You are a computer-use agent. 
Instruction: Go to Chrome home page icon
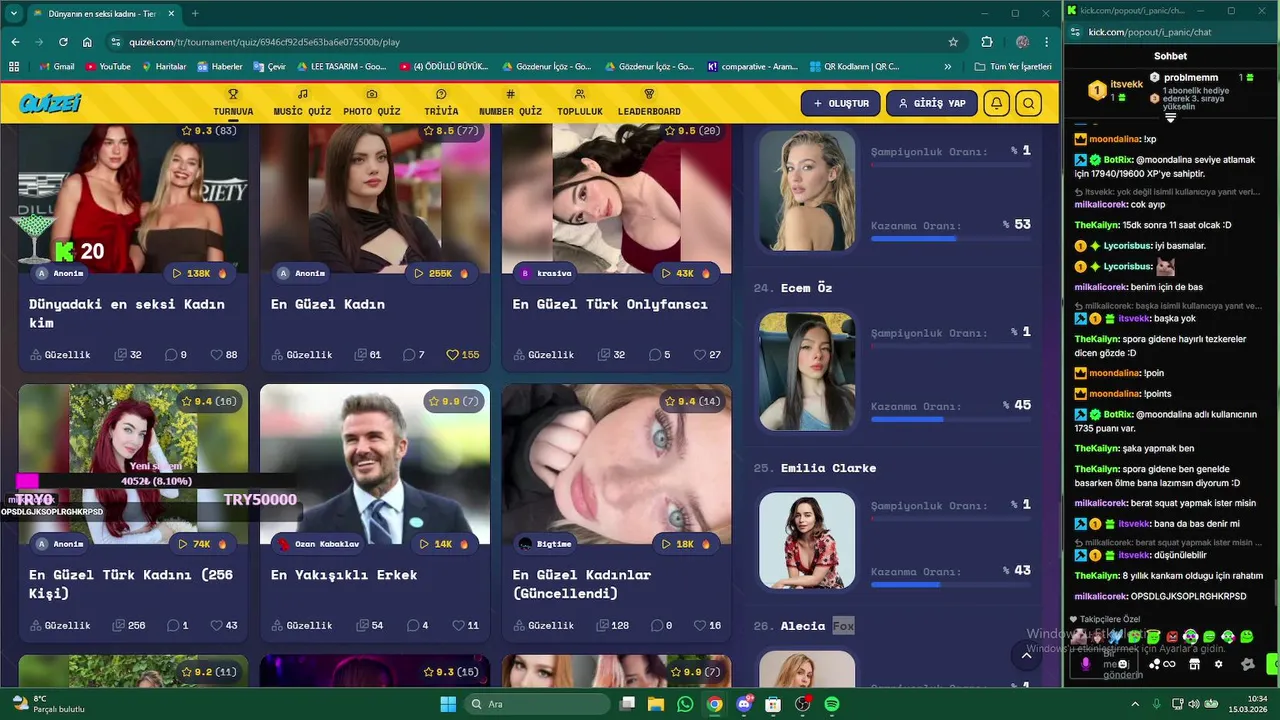87,42
